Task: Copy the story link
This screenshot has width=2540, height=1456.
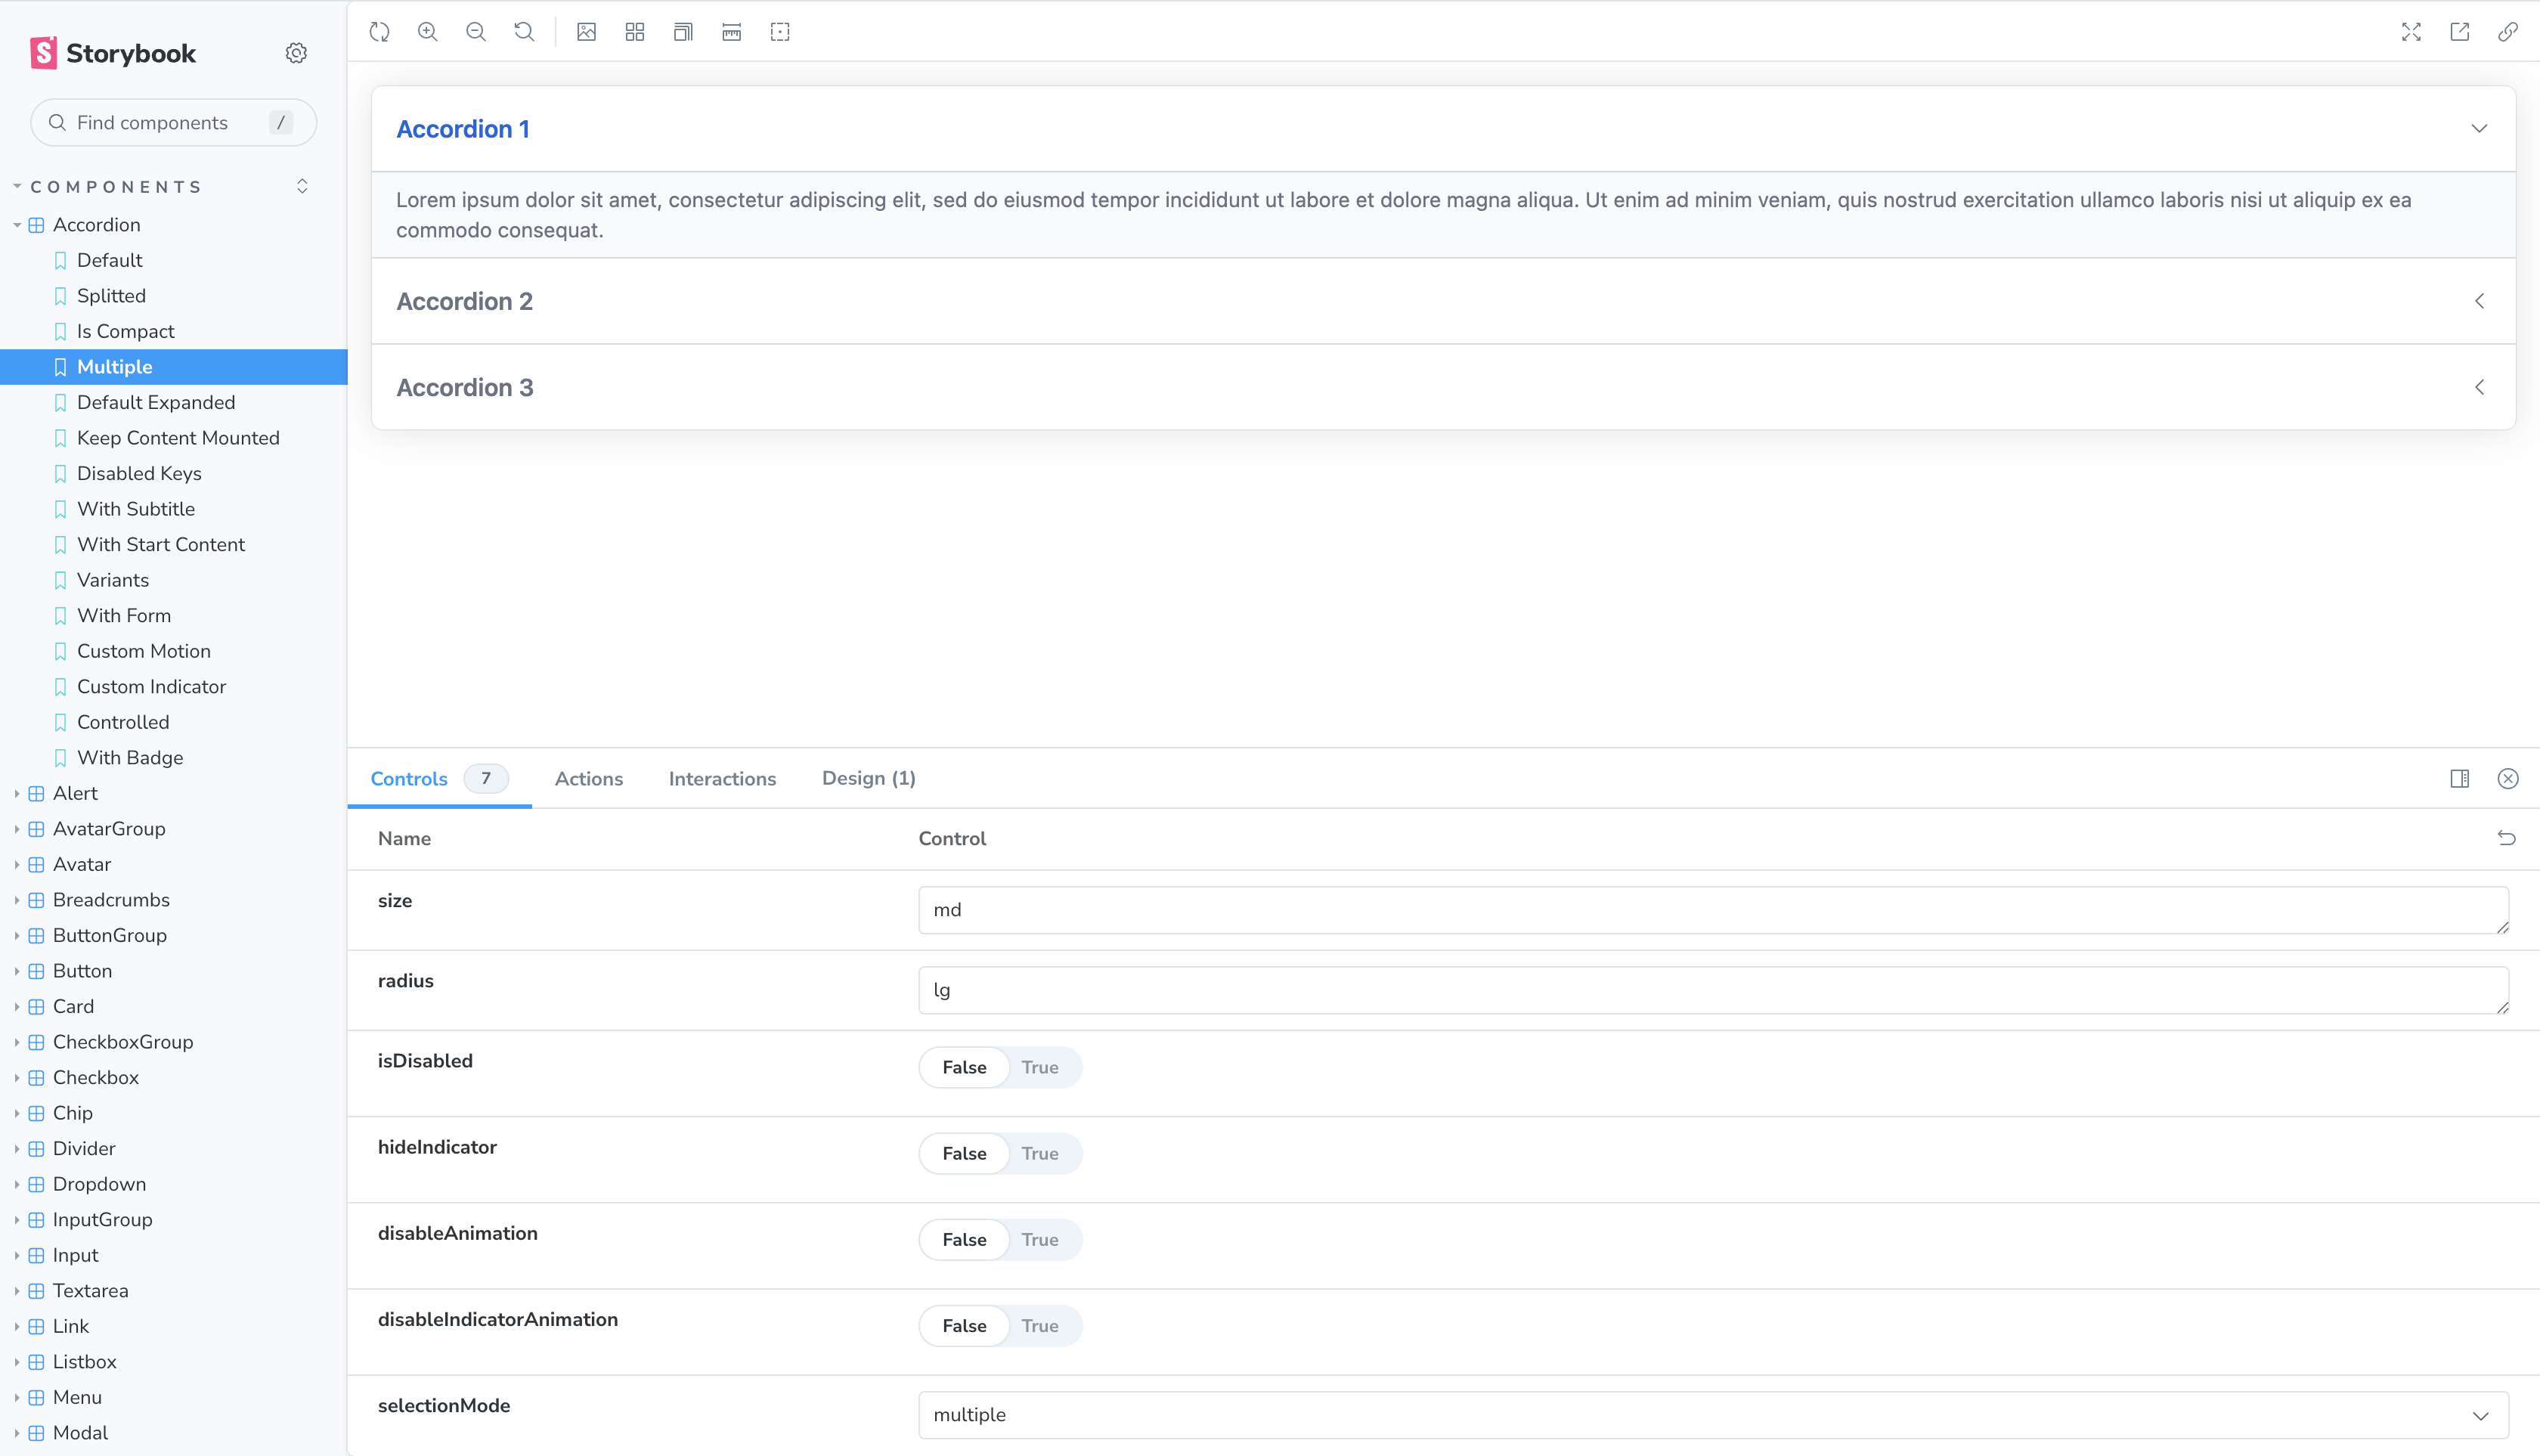Action: (x=2508, y=31)
